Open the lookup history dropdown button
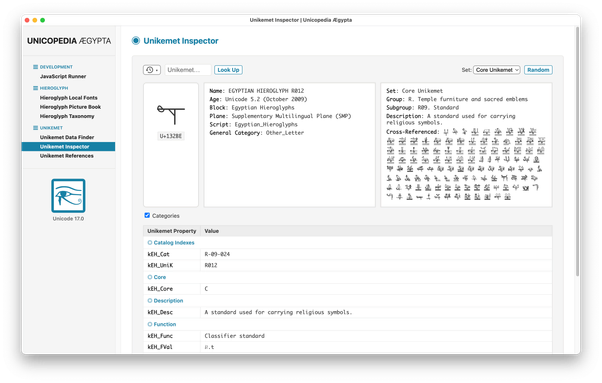 tap(152, 70)
